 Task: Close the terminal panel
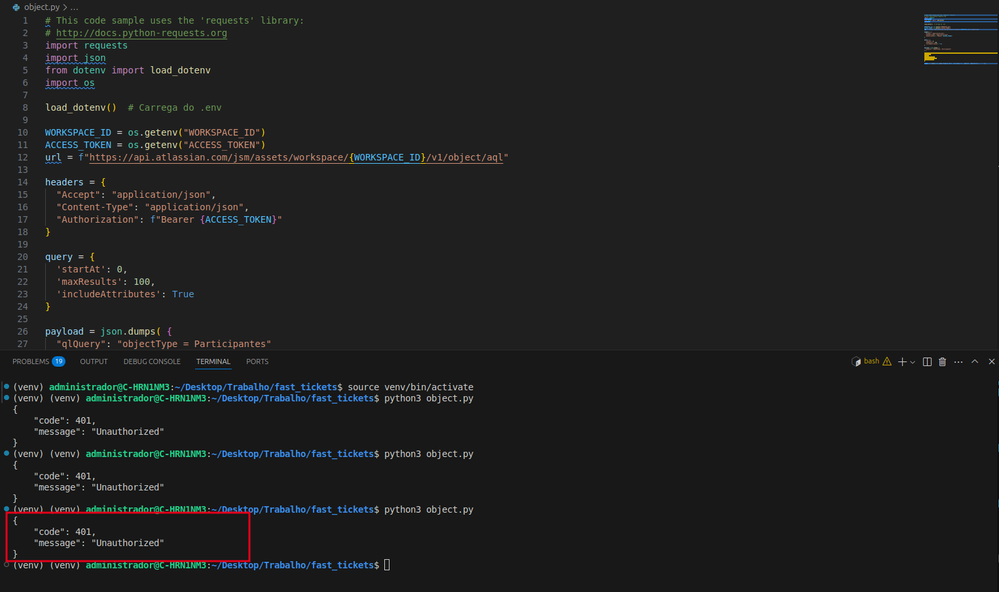click(x=991, y=361)
